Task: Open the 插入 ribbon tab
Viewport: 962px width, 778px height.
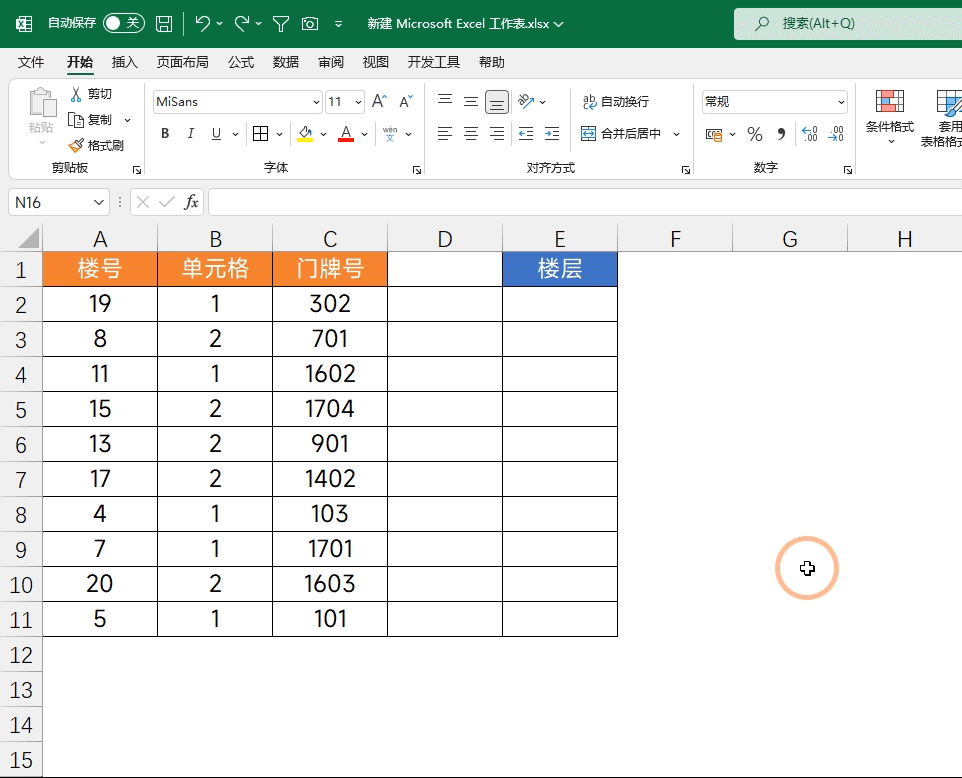Action: pos(125,62)
